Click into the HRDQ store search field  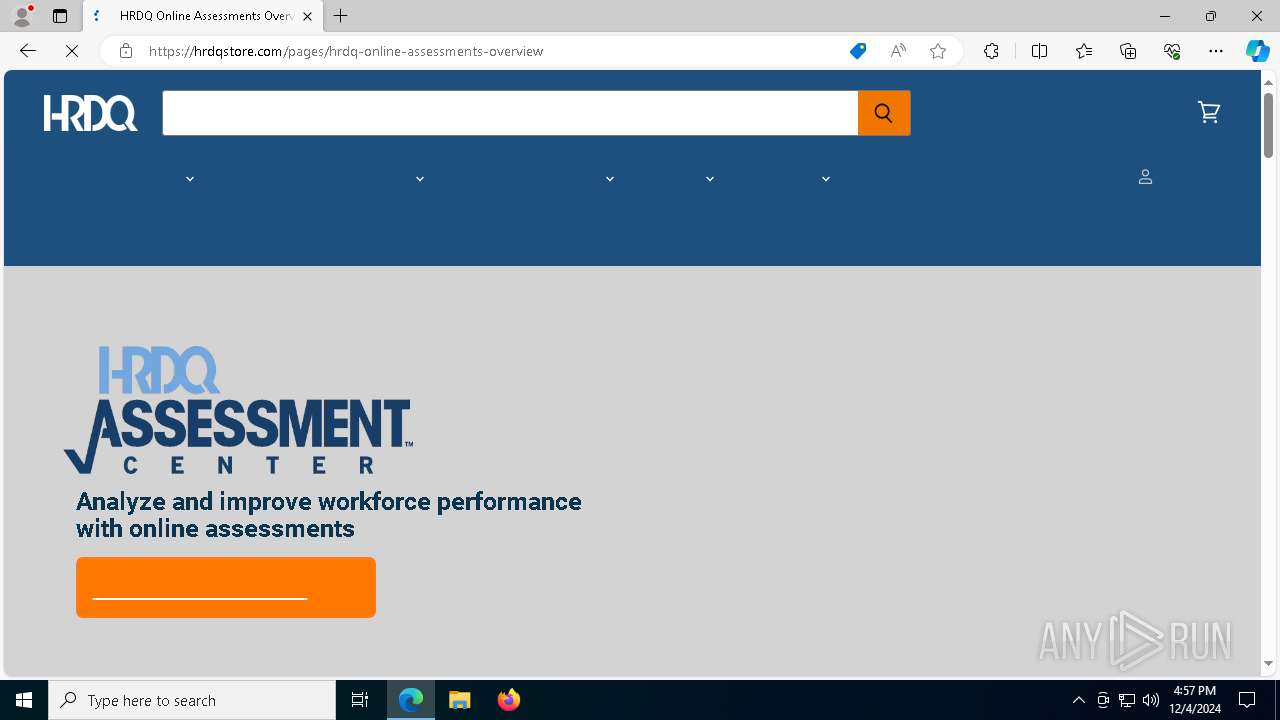510,113
